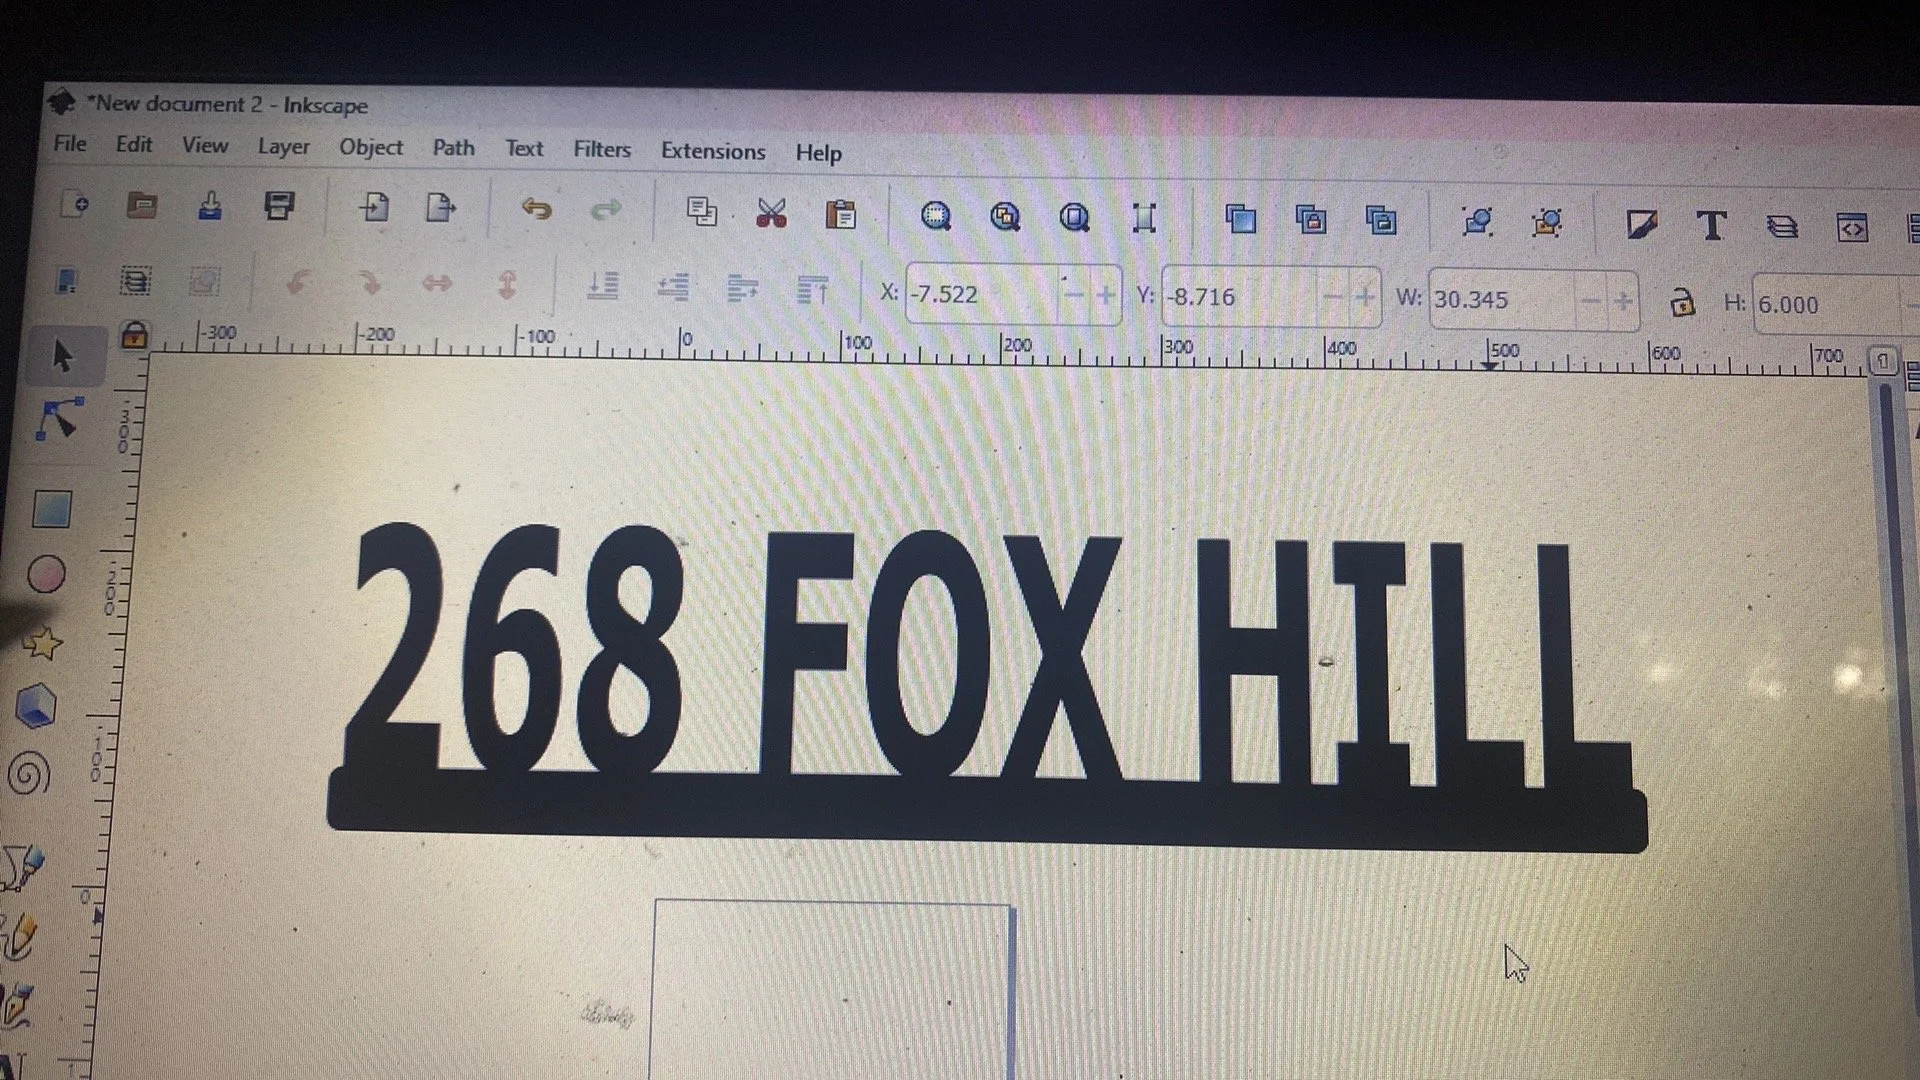Click the Cut scissors icon

point(771,213)
